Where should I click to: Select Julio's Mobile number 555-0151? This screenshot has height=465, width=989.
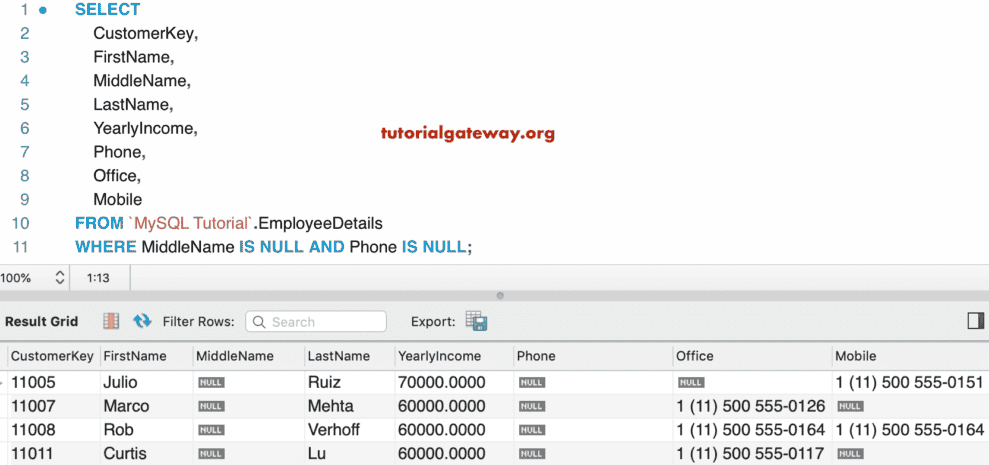pyautogui.click(x=910, y=382)
